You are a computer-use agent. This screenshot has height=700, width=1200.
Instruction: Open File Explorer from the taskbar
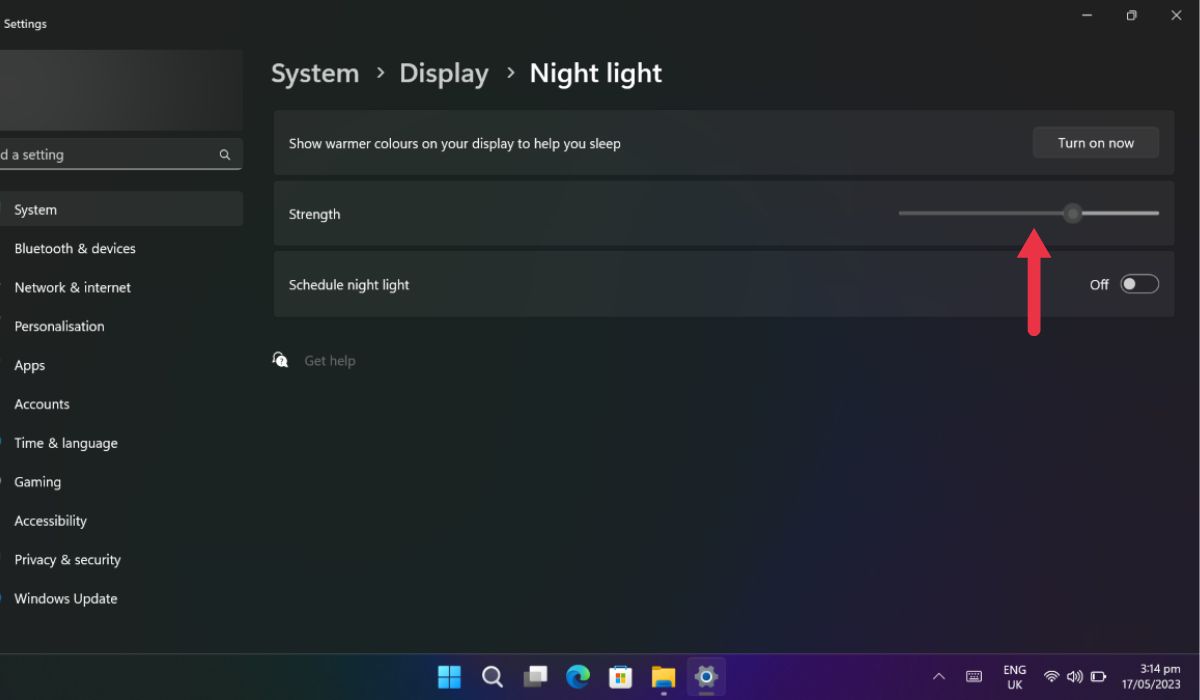[x=663, y=677]
